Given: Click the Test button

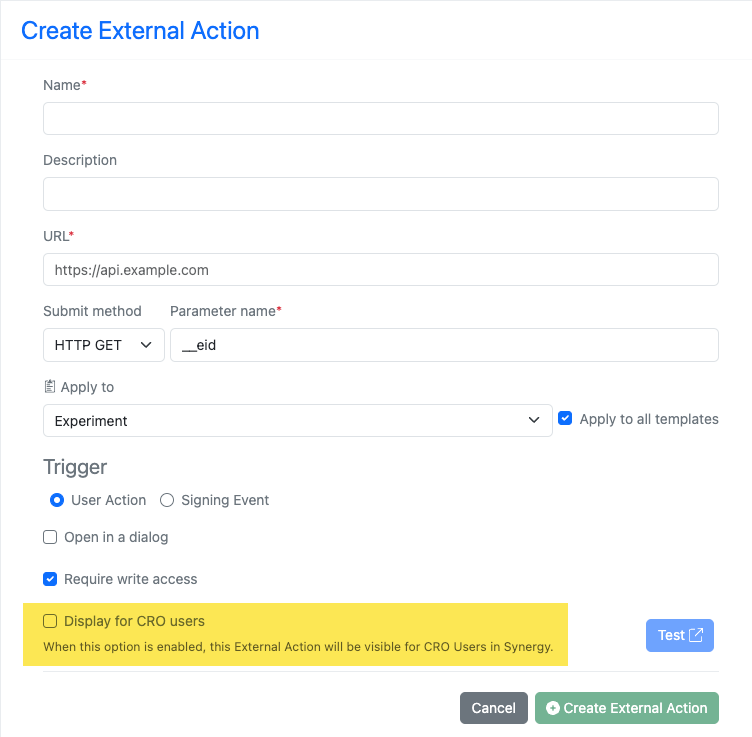Looking at the screenshot, I should coord(680,635).
